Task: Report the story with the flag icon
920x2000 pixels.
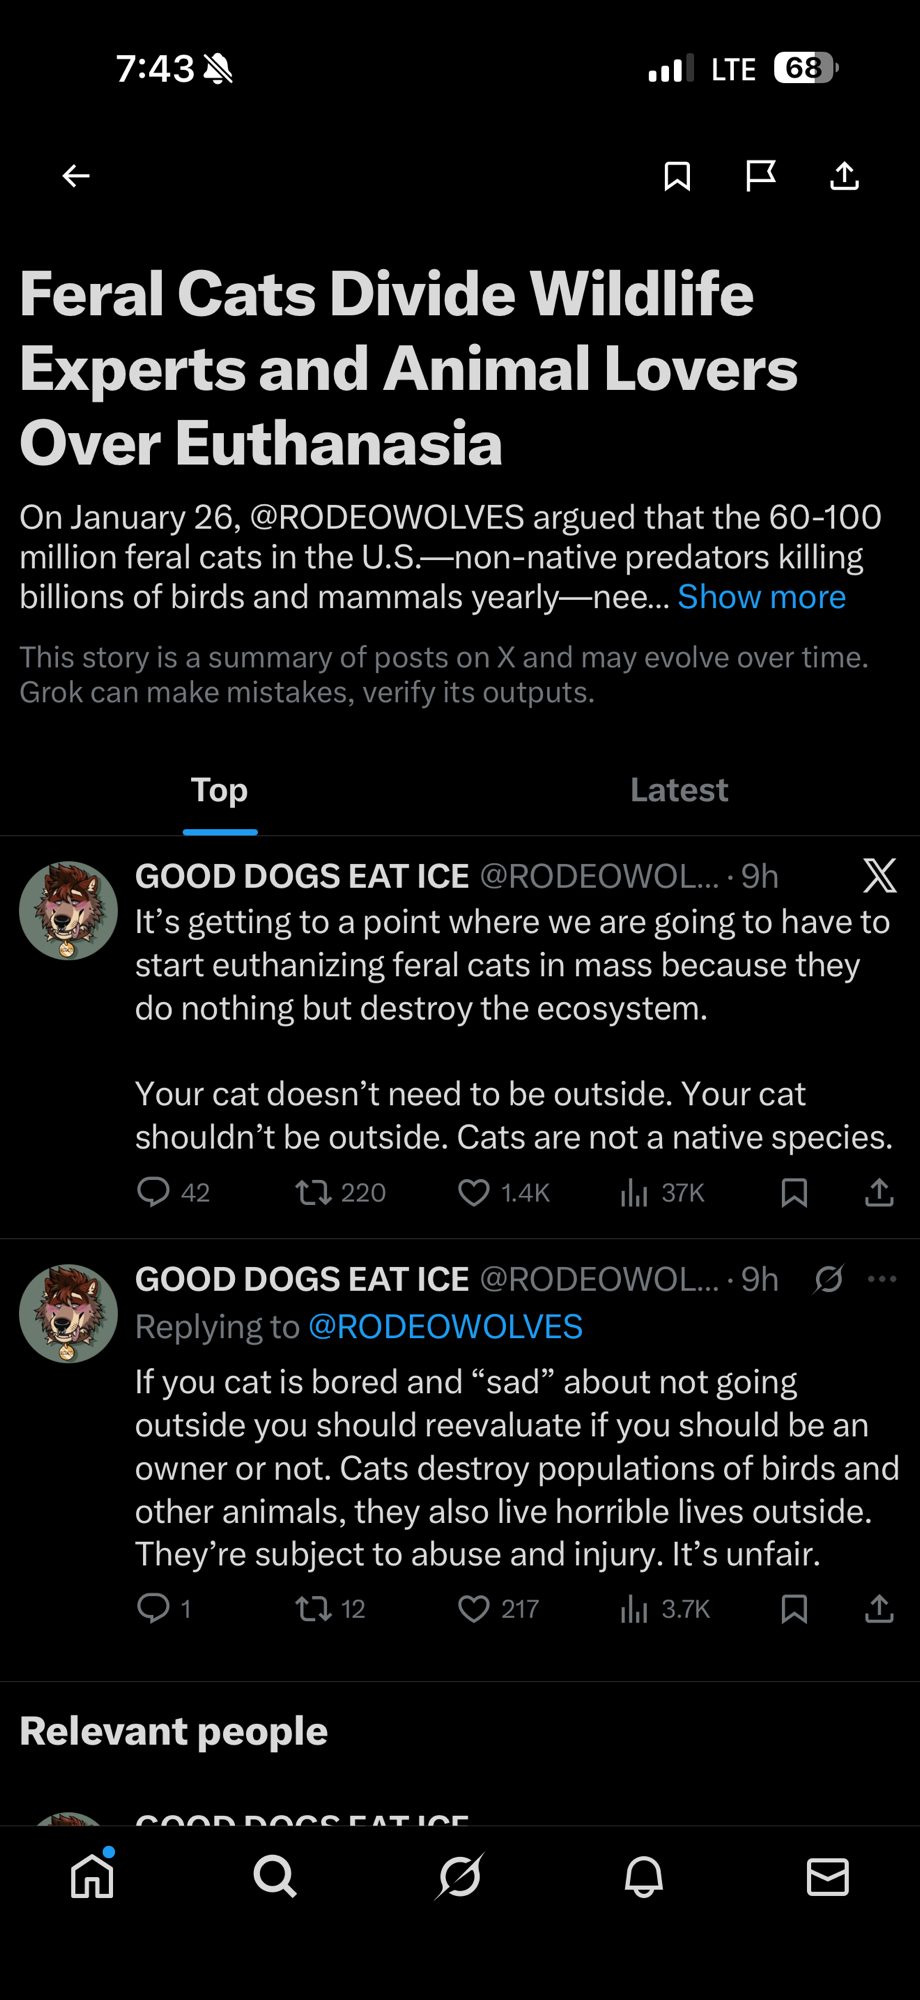Action: click(761, 176)
